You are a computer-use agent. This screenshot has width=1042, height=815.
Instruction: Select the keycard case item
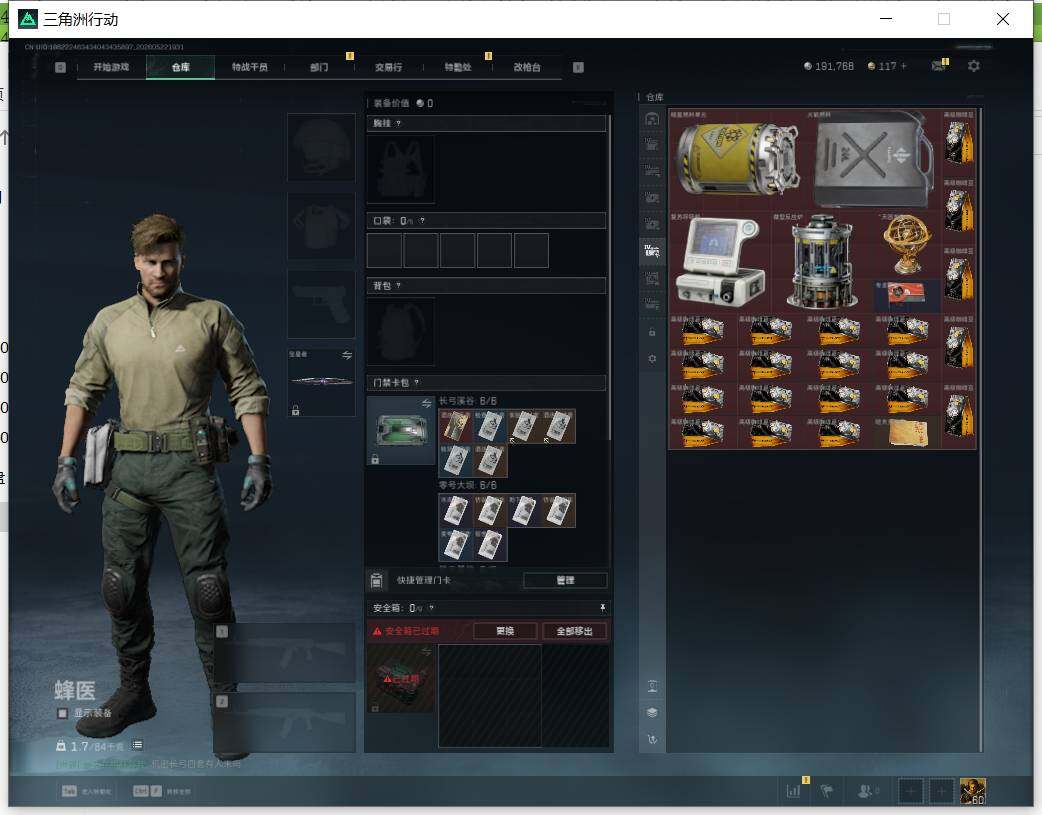coord(401,430)
